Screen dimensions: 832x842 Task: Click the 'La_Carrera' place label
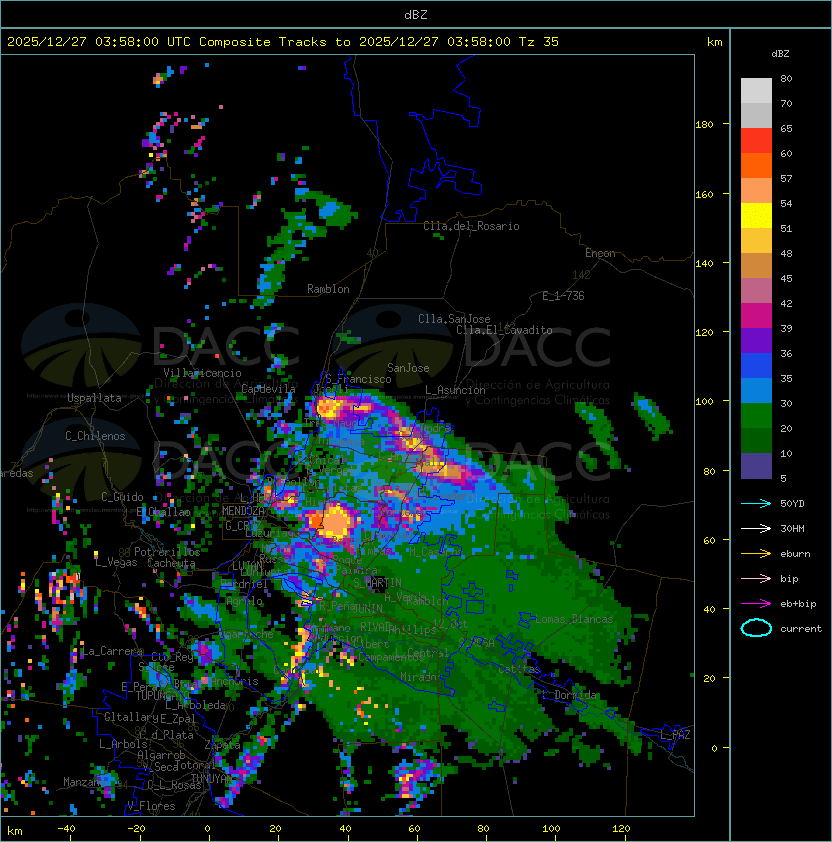pos(113,651)
